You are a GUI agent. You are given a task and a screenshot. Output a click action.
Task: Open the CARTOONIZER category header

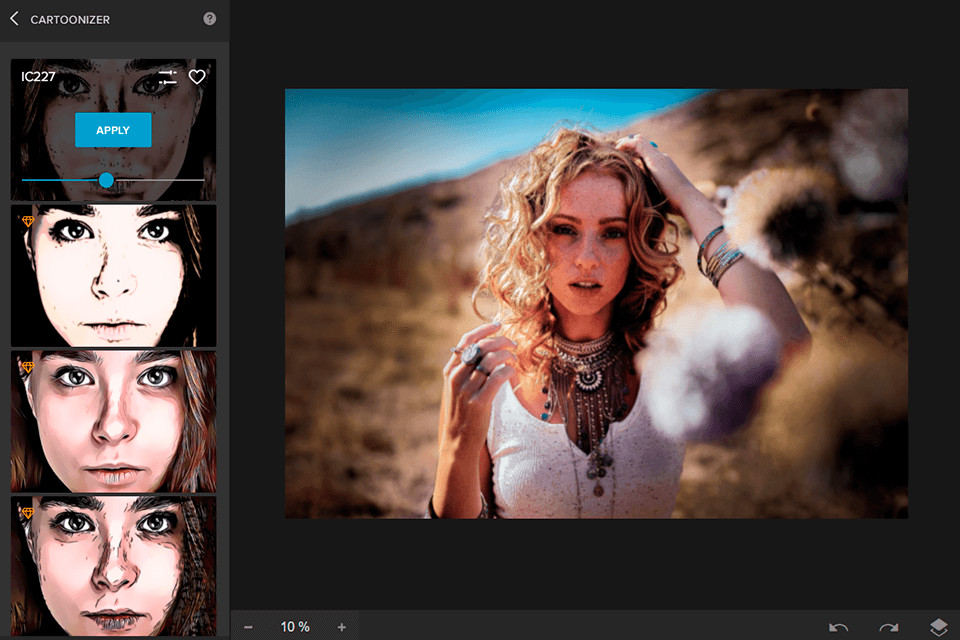tap(72, 18)
